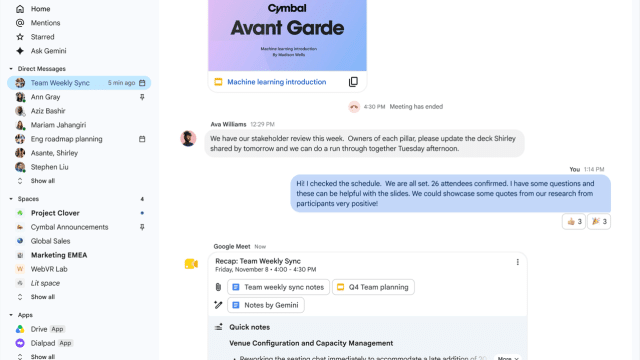Click the party popper reaction chip
640x360 pixels.
coord(599,222)
